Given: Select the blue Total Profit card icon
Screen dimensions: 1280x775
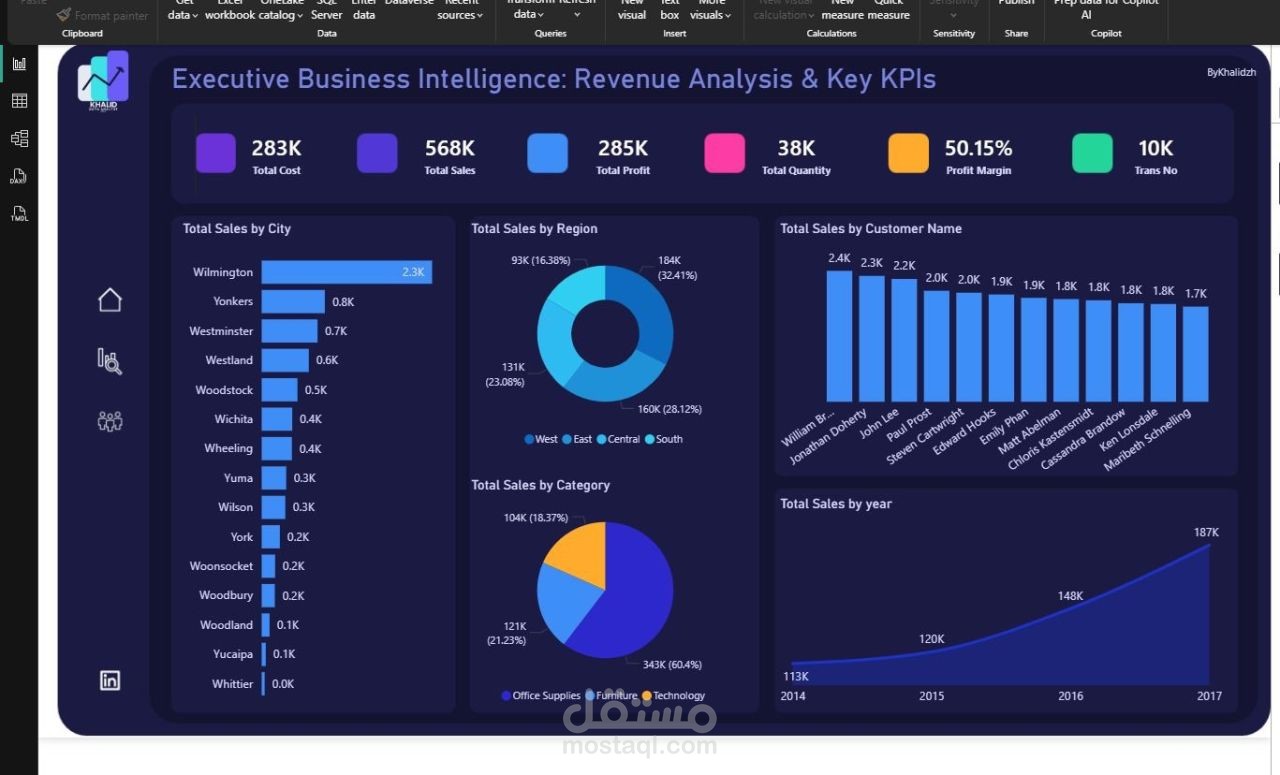Looking at the screenshot, I should (548, 154).
